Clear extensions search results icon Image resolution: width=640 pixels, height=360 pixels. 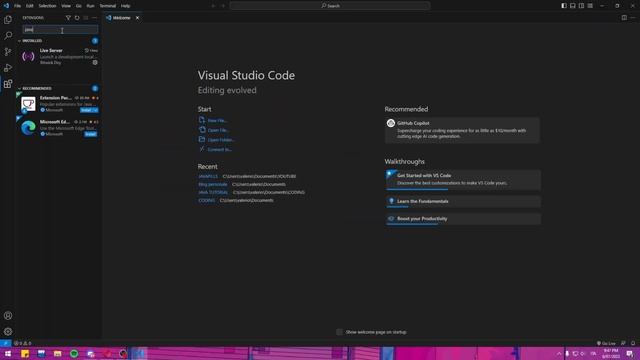tap(86, 18)
